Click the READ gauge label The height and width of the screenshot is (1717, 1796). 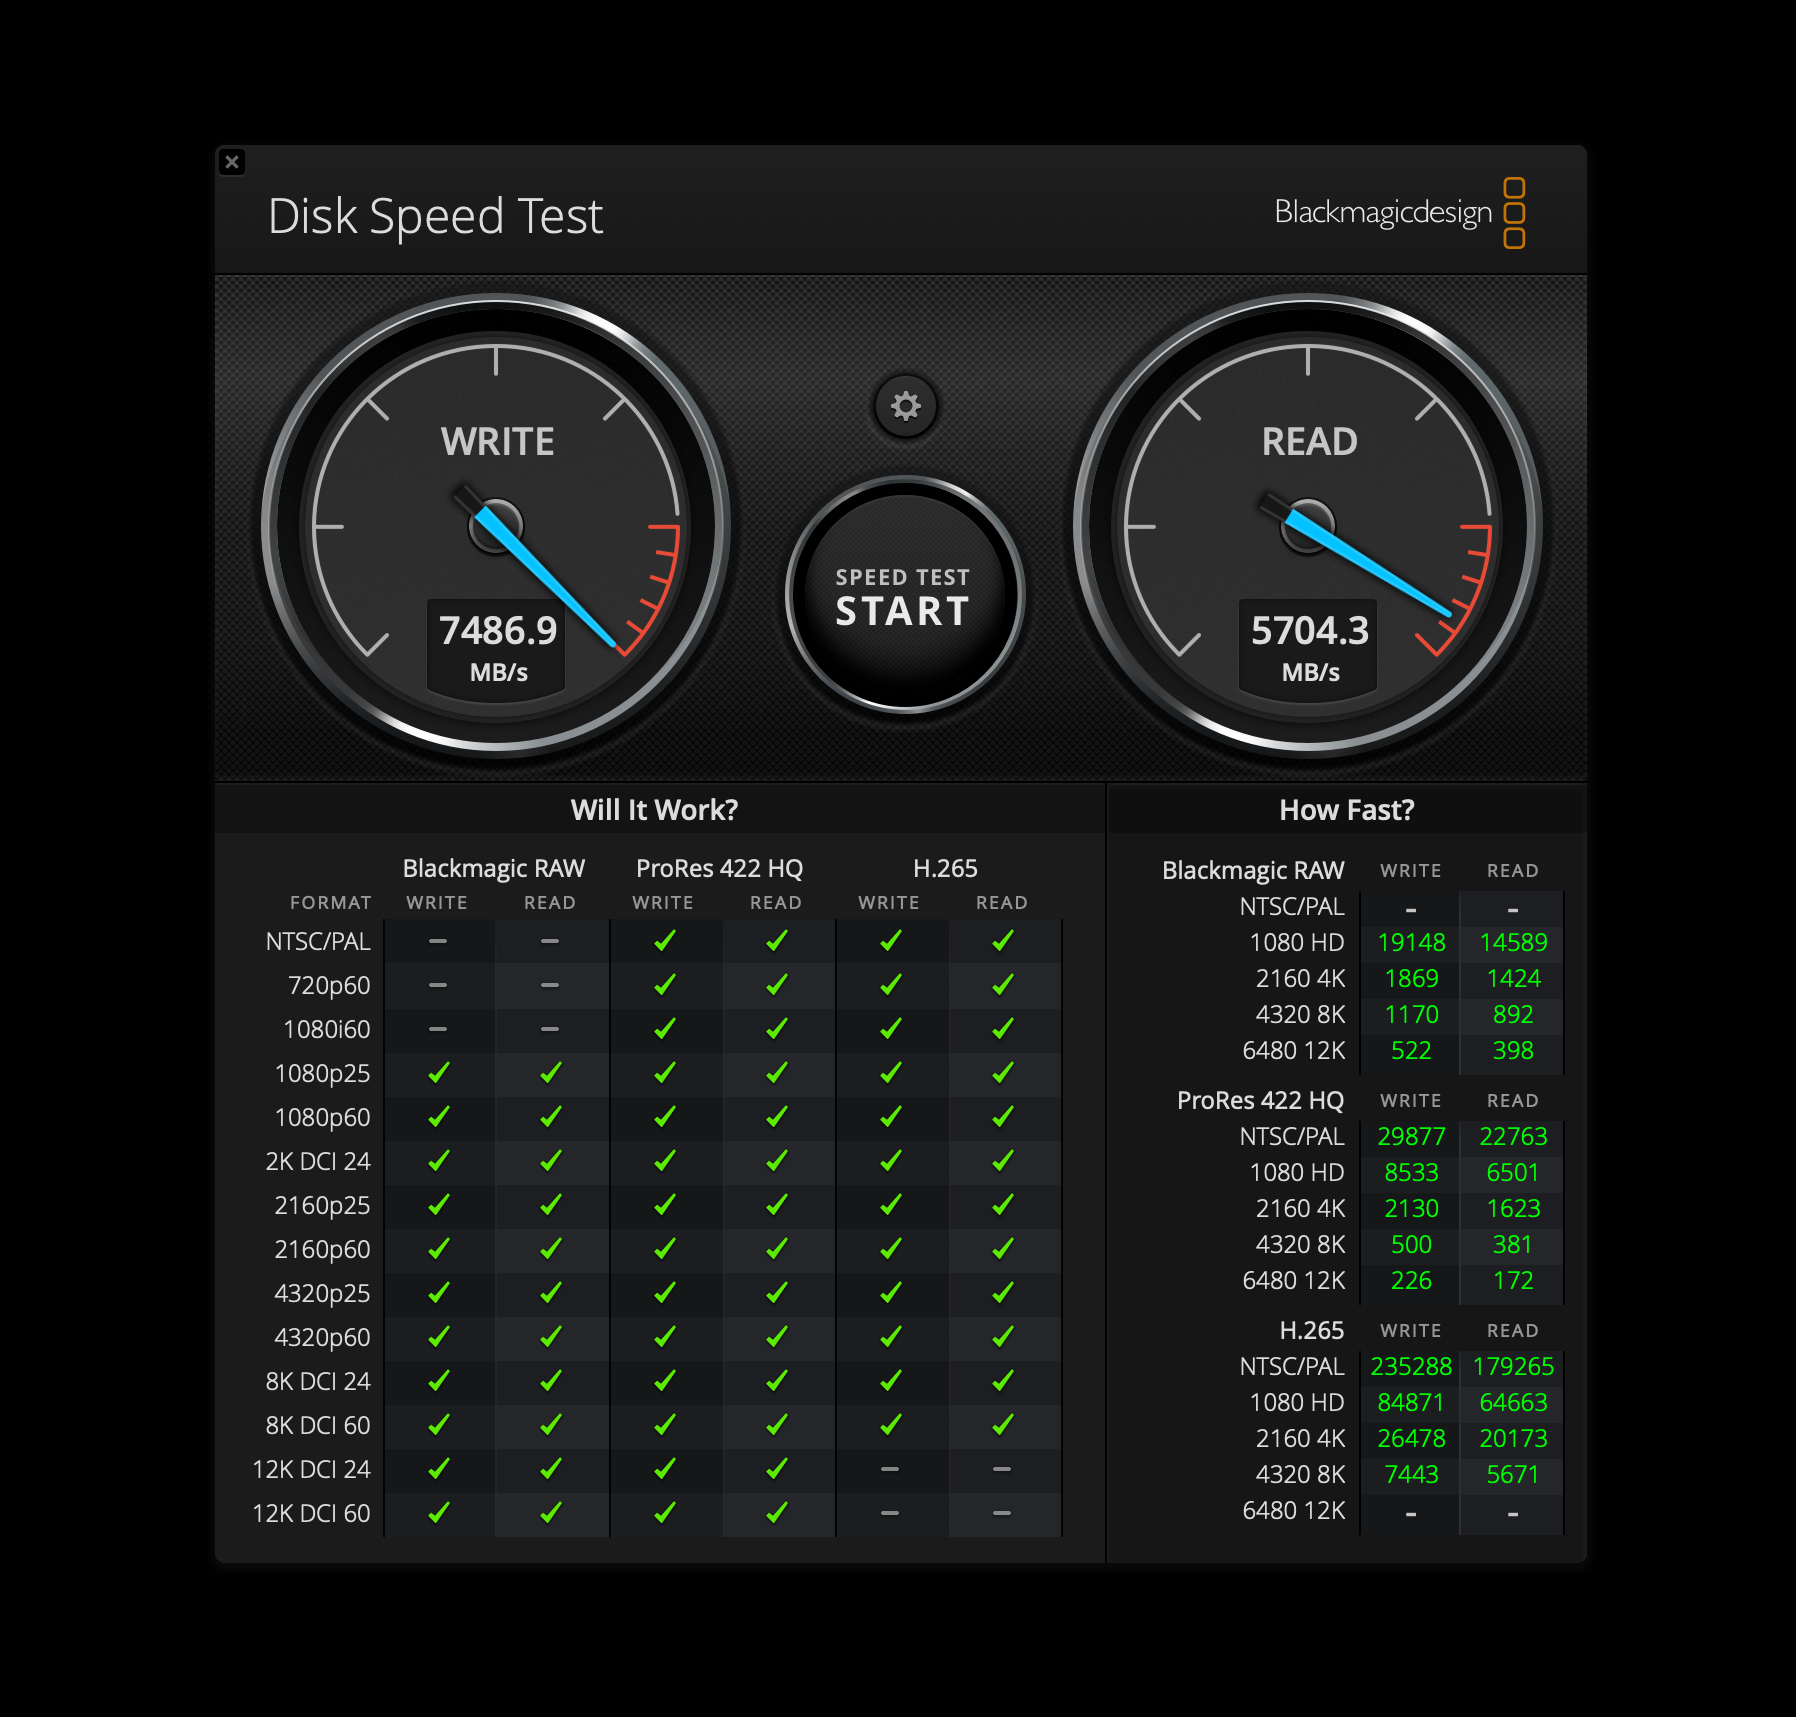pyautogui.click(x=1309, y=442)
